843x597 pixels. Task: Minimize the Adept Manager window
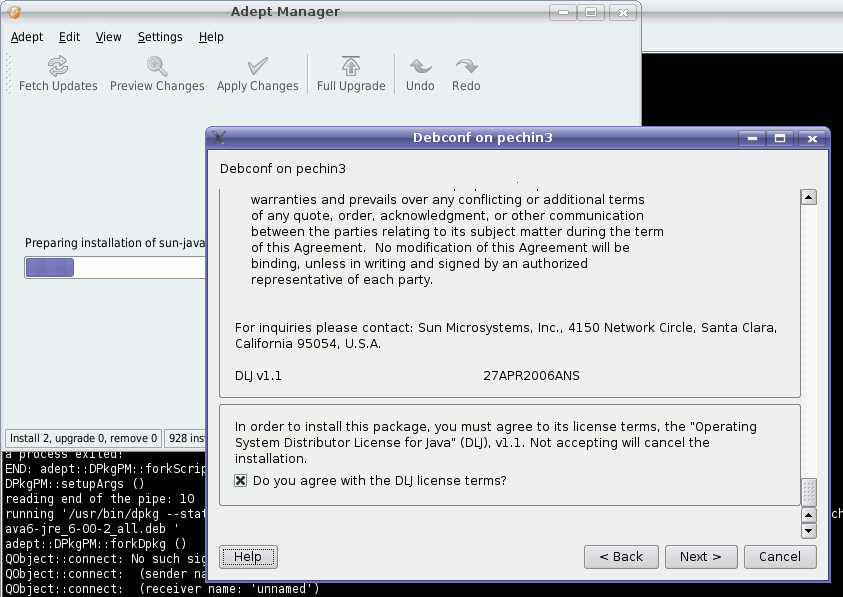(563, 12)
